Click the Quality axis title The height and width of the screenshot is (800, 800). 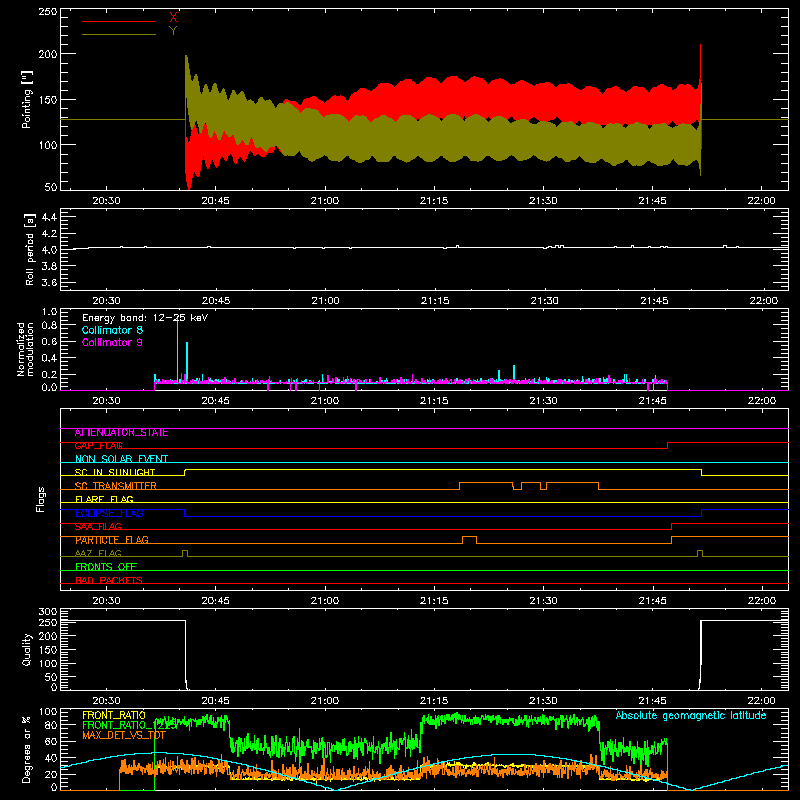(27, 649)
